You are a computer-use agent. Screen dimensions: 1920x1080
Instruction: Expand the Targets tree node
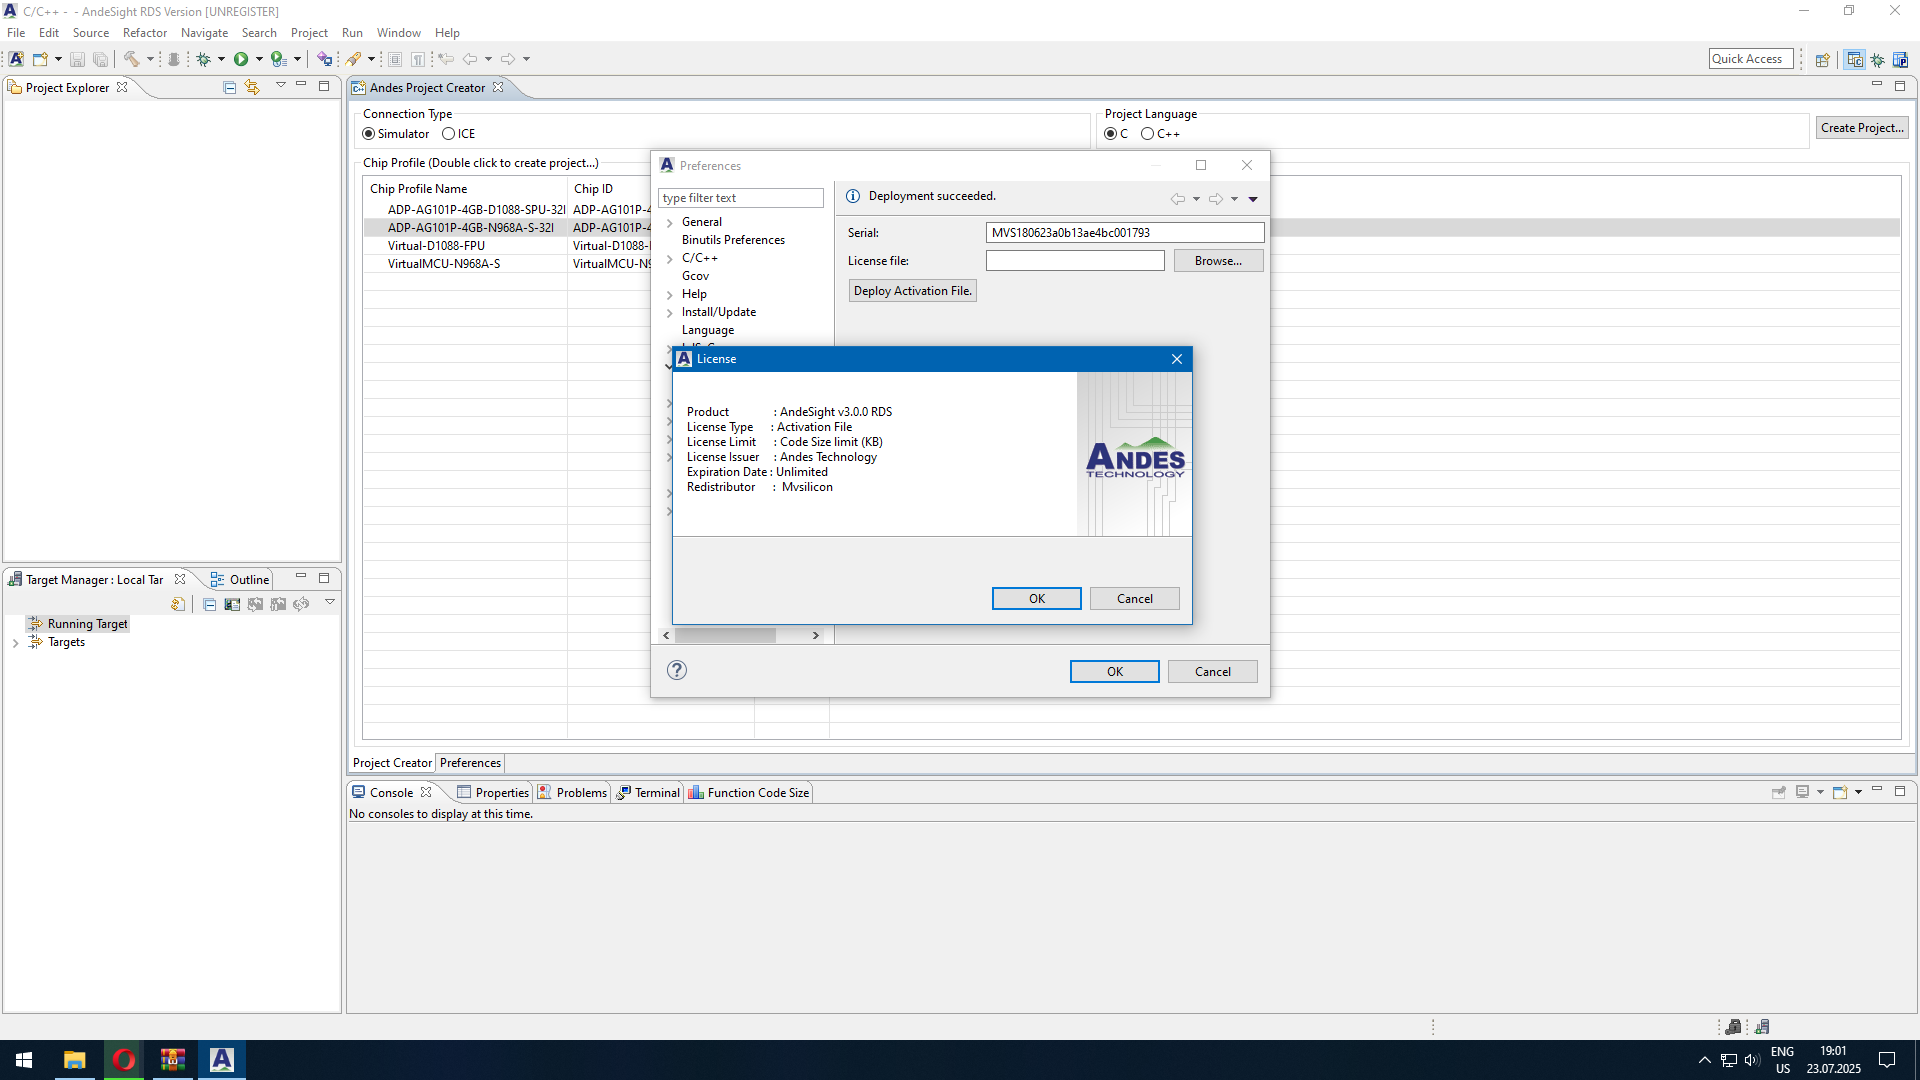pos(15,643)
